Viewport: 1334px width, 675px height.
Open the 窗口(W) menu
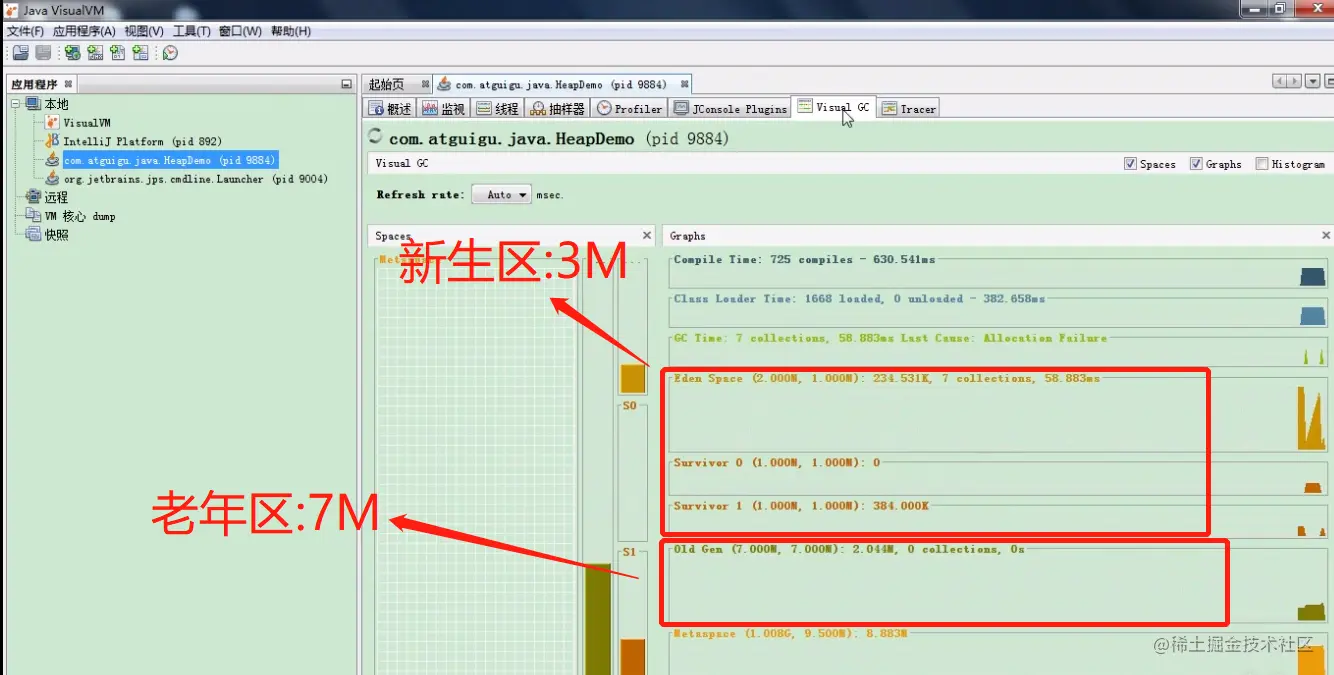tap(240, 31)
